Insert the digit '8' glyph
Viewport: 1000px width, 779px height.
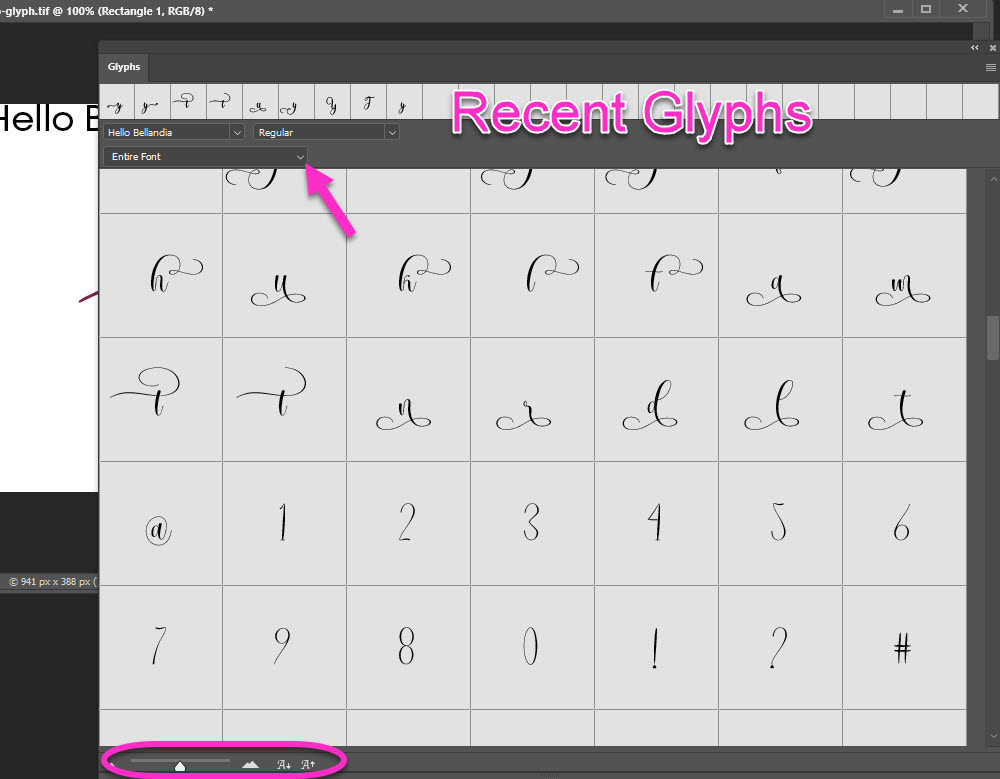[409, 647]
